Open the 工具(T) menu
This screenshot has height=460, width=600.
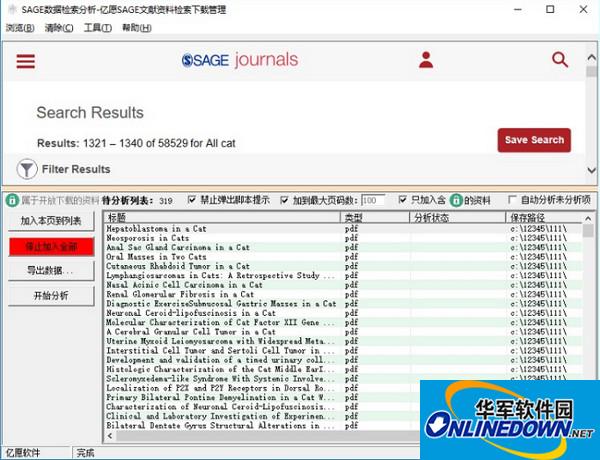point(97,27)
